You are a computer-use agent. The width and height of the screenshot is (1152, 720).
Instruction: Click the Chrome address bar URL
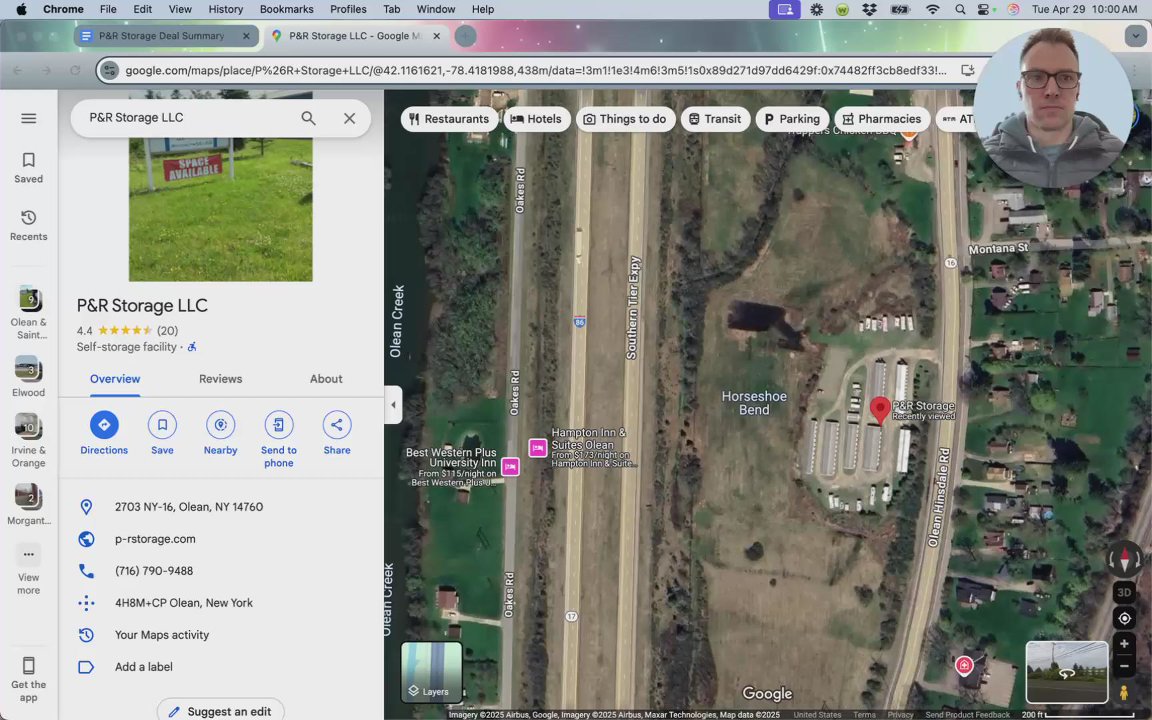coord(535,71)
